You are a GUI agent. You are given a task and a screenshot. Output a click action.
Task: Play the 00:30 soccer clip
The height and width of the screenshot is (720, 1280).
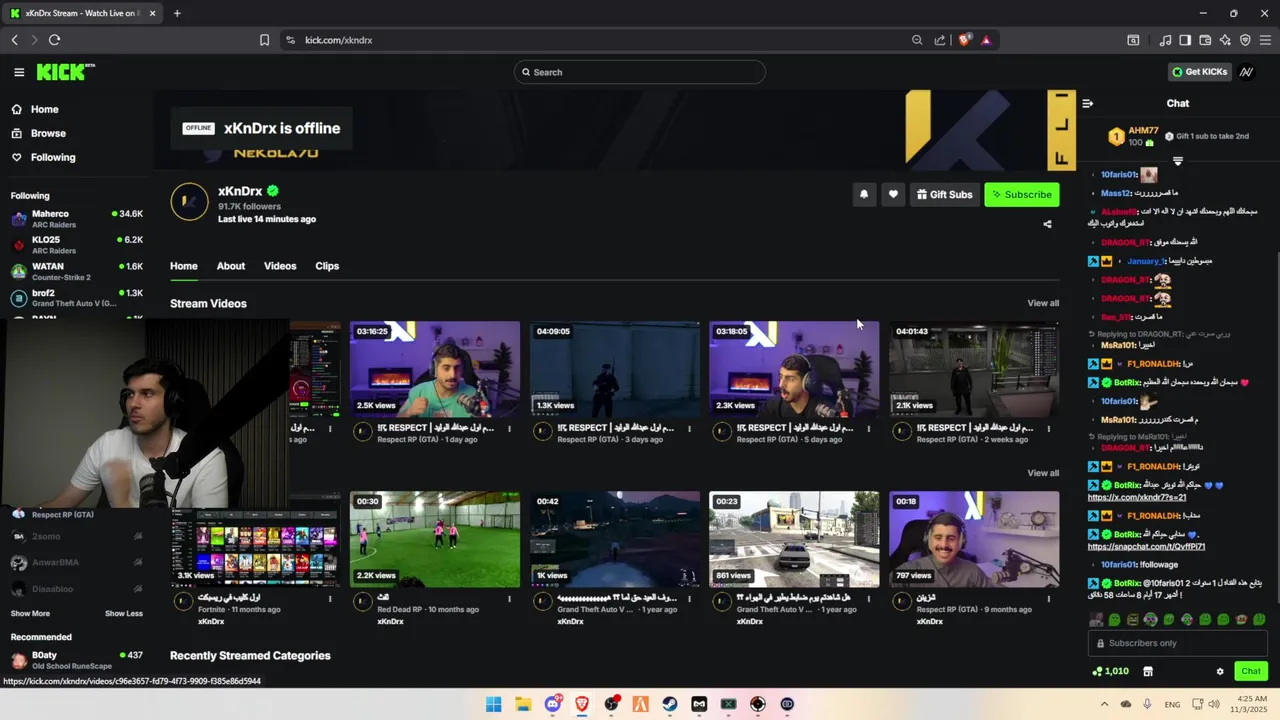(x=435, y=539)
